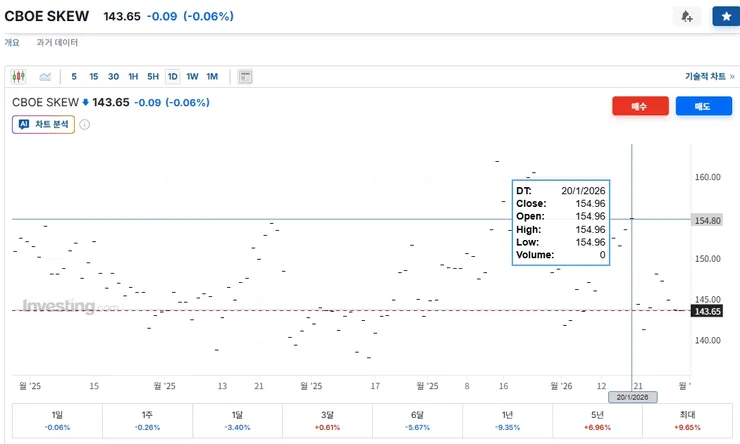Viewport: 740px width, 444px height.
Task: Open AI 차트 분석 button
Action: coord(43,125)
